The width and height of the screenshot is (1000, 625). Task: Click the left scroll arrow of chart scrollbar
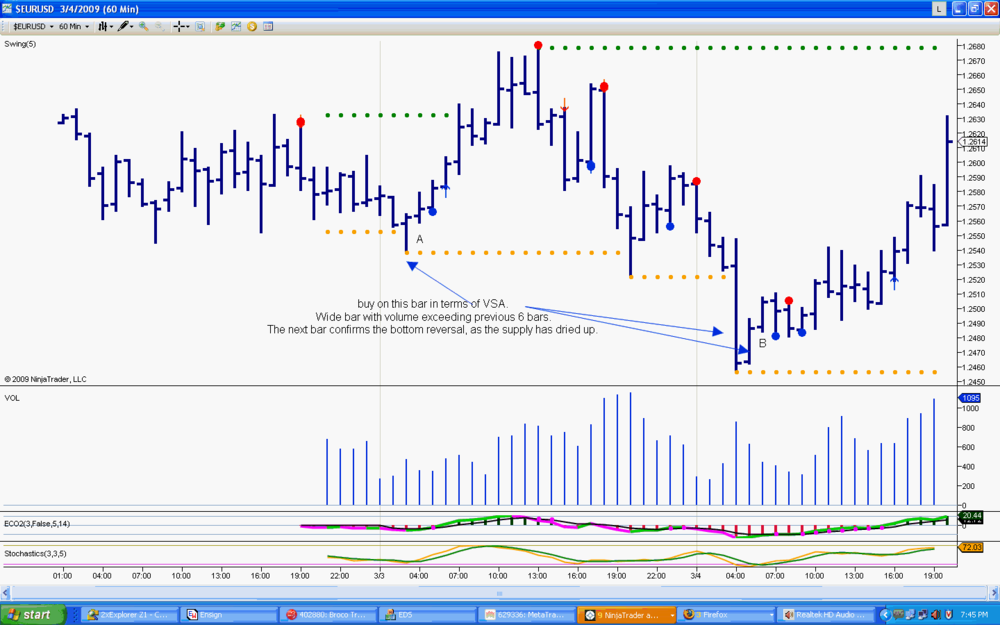click(x=6, y=593)
